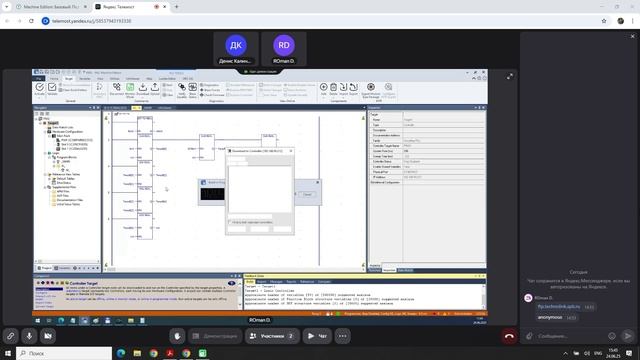Open Adobe Acrobat from taskbar
This screenshot has height=360, width=640.
[170, 353]
